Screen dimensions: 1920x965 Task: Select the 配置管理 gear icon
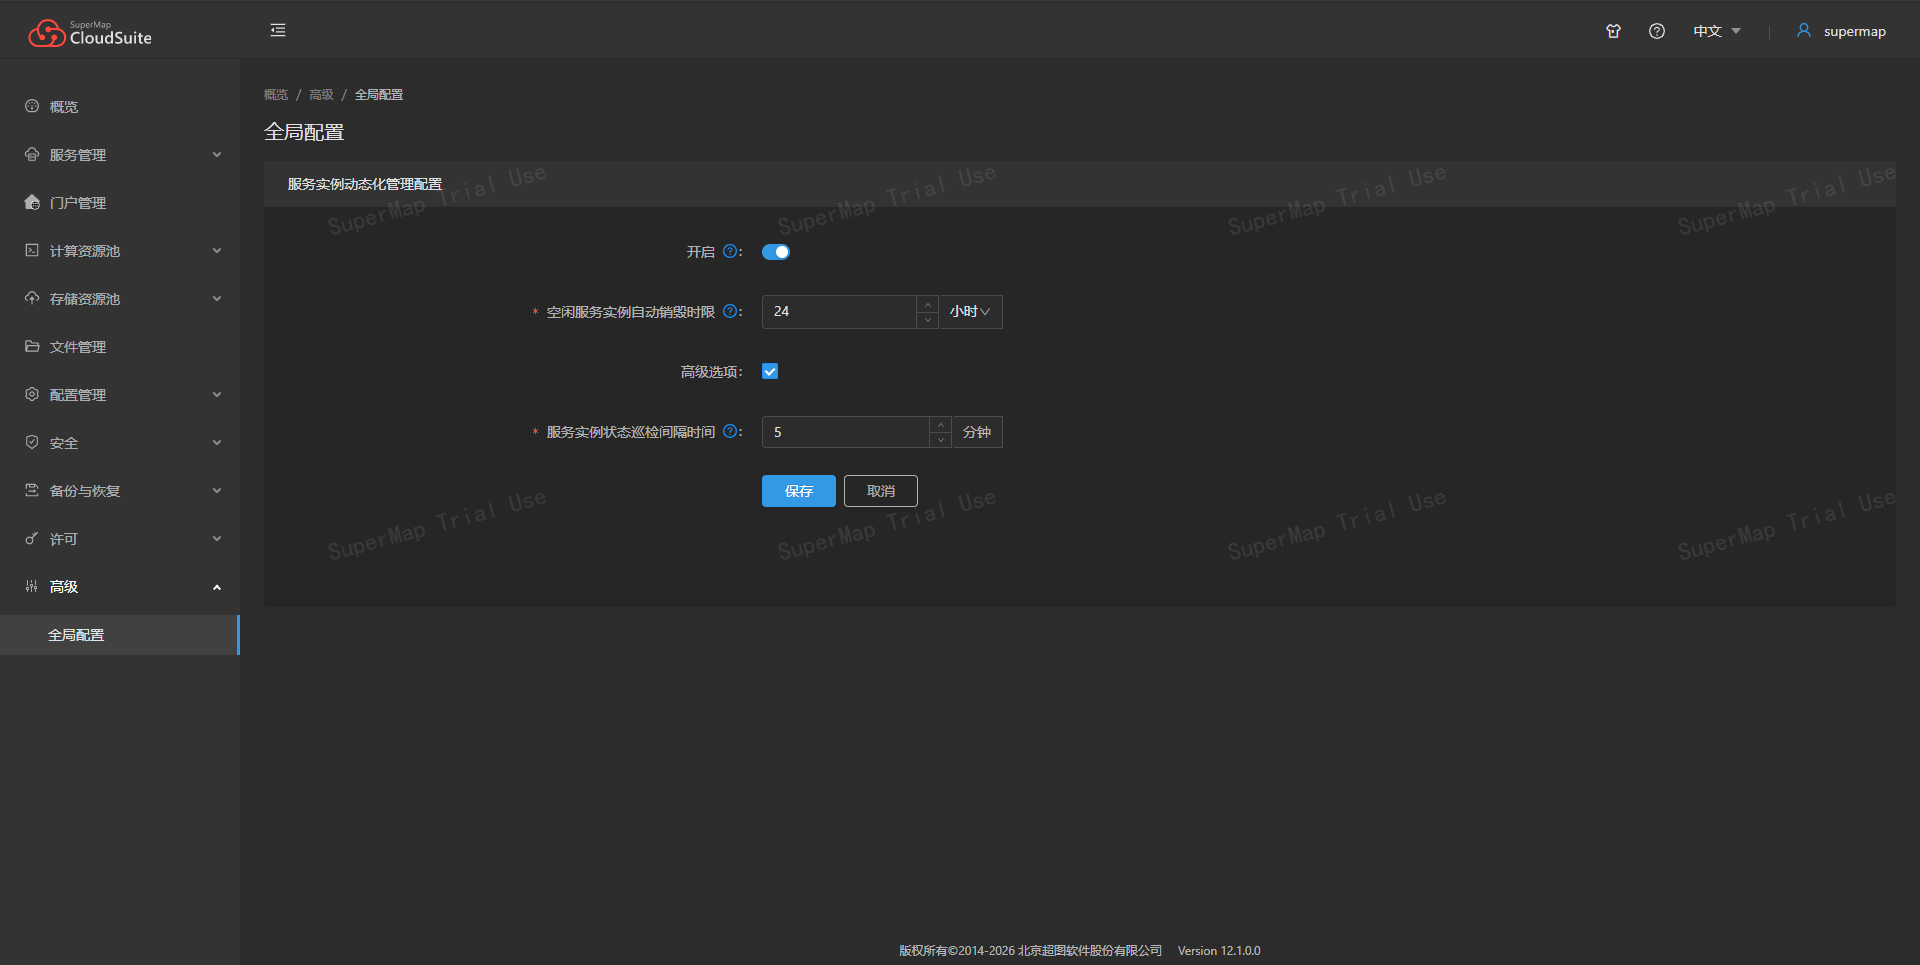pyautogui.click(x=31, y=394)
